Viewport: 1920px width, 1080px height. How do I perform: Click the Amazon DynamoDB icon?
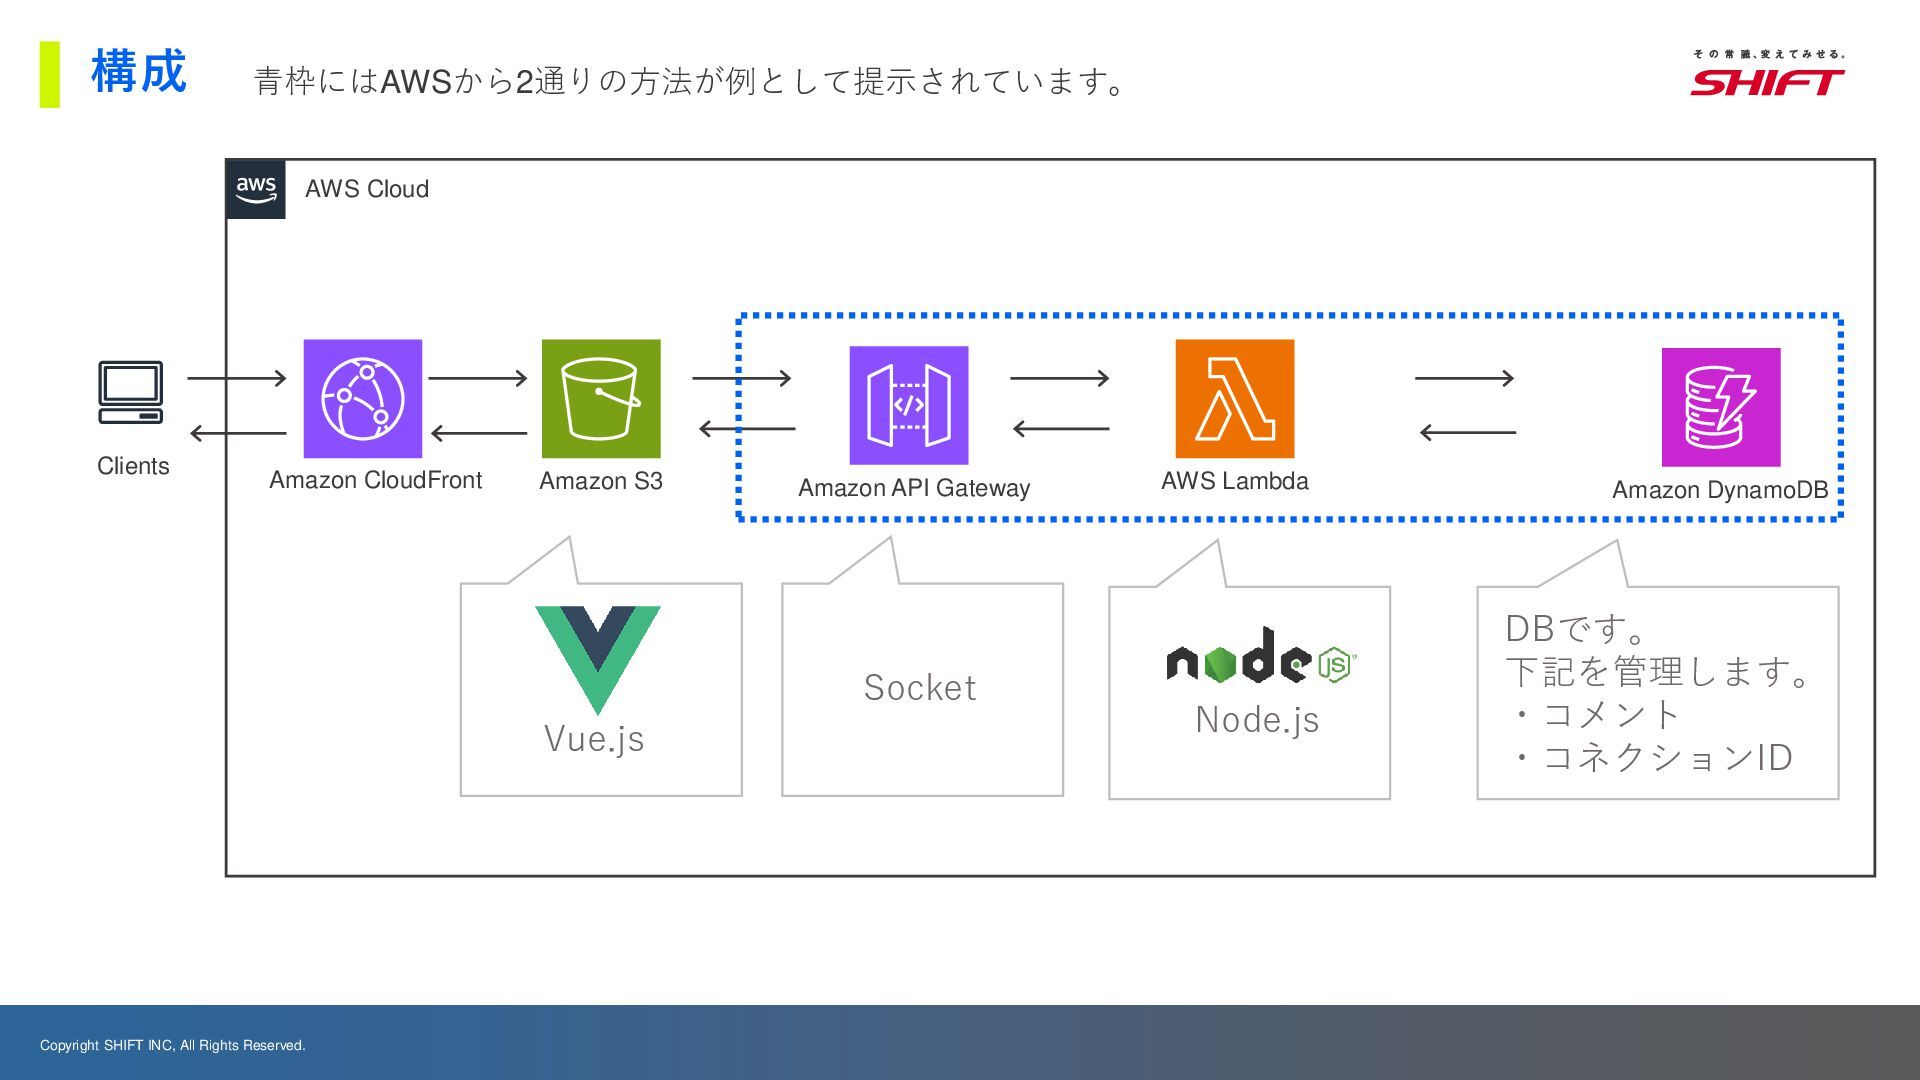pos(1720,407)
